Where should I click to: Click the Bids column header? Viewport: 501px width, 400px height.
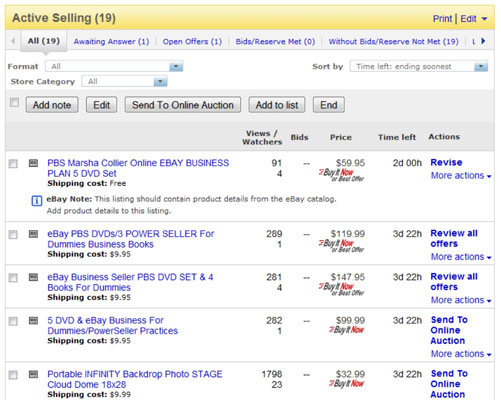click(299, 137)
